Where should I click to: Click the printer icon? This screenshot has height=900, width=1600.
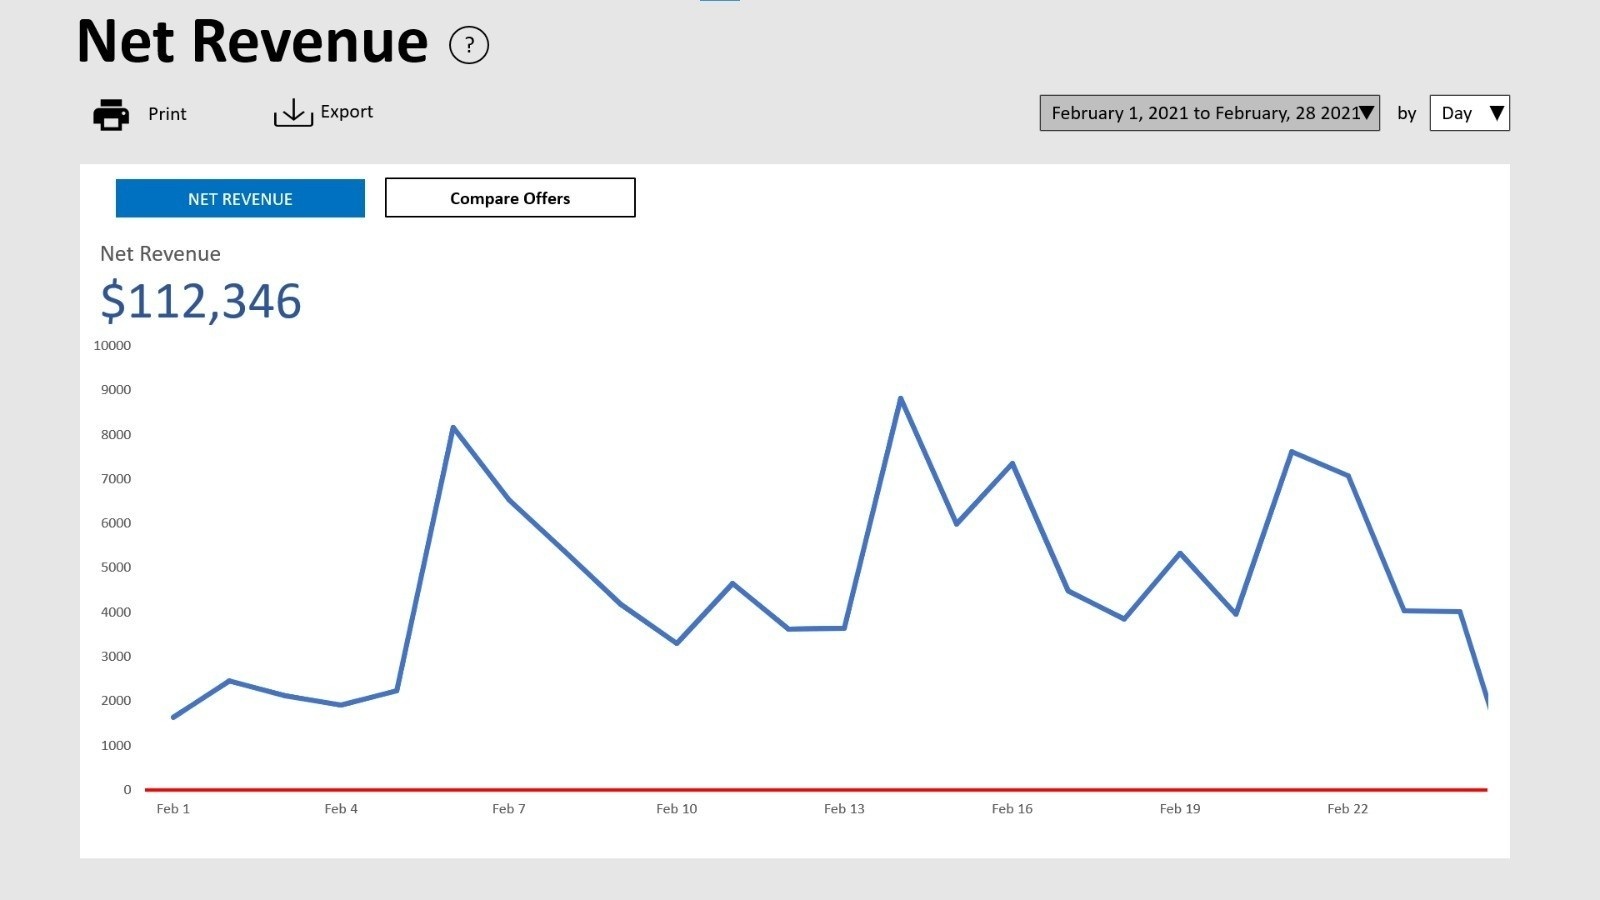click(x=111, y=114)
